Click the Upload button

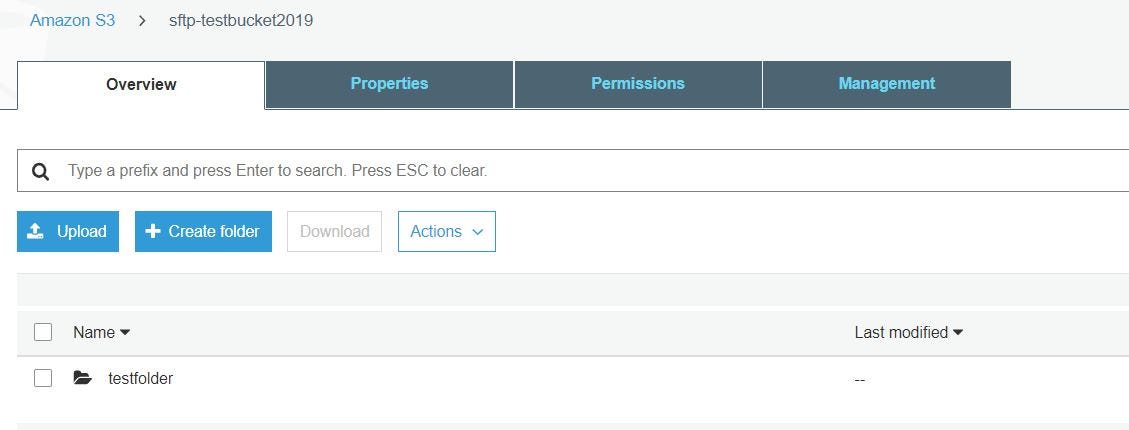[x=68, y=231]
